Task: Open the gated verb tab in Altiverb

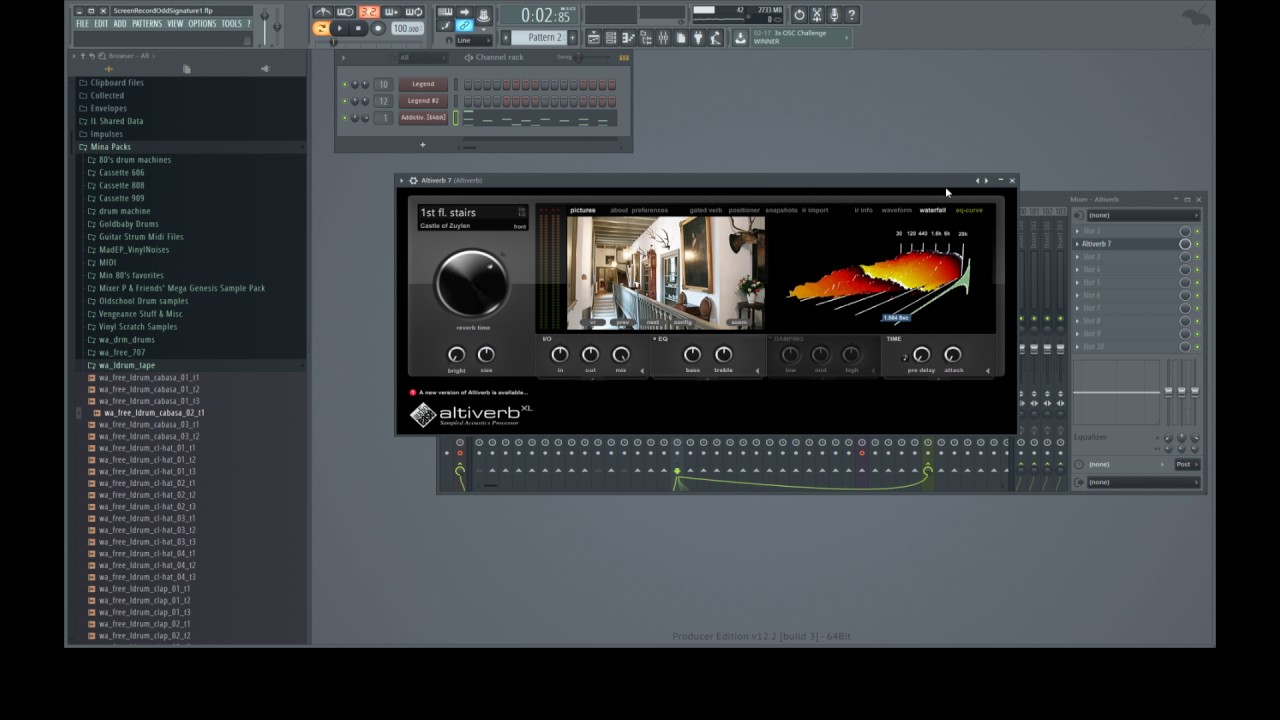Action: pyautogui.click(x=705, y=210)
